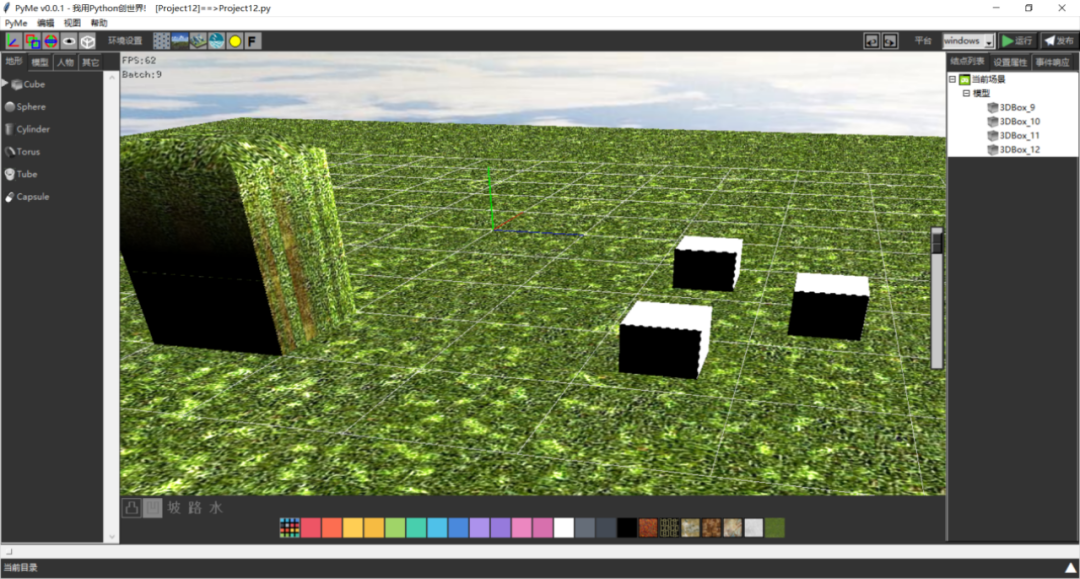Viewport: 1080px width, 579px height.
Task: Click the yellow sun light icon
Action: (235, 41)
